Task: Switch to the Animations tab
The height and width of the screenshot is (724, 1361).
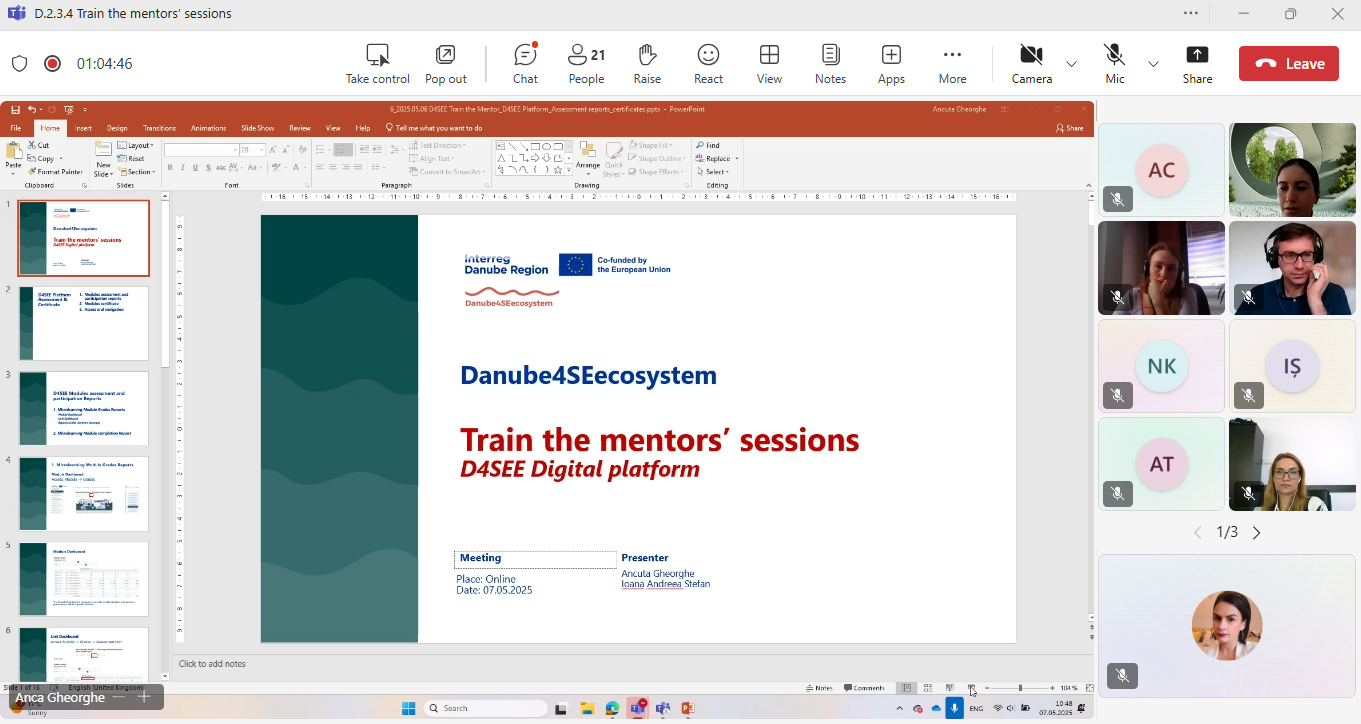Action: click(x=208, y=128)
